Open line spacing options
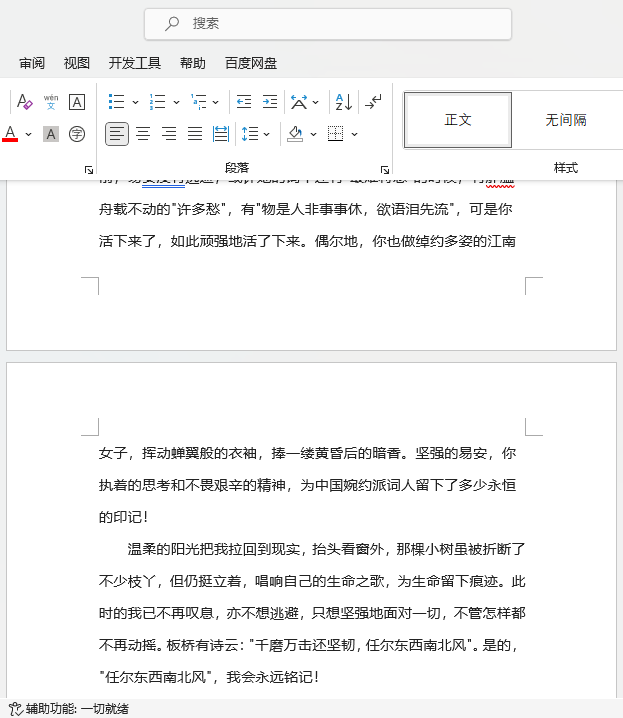 (x=250, y=134)
